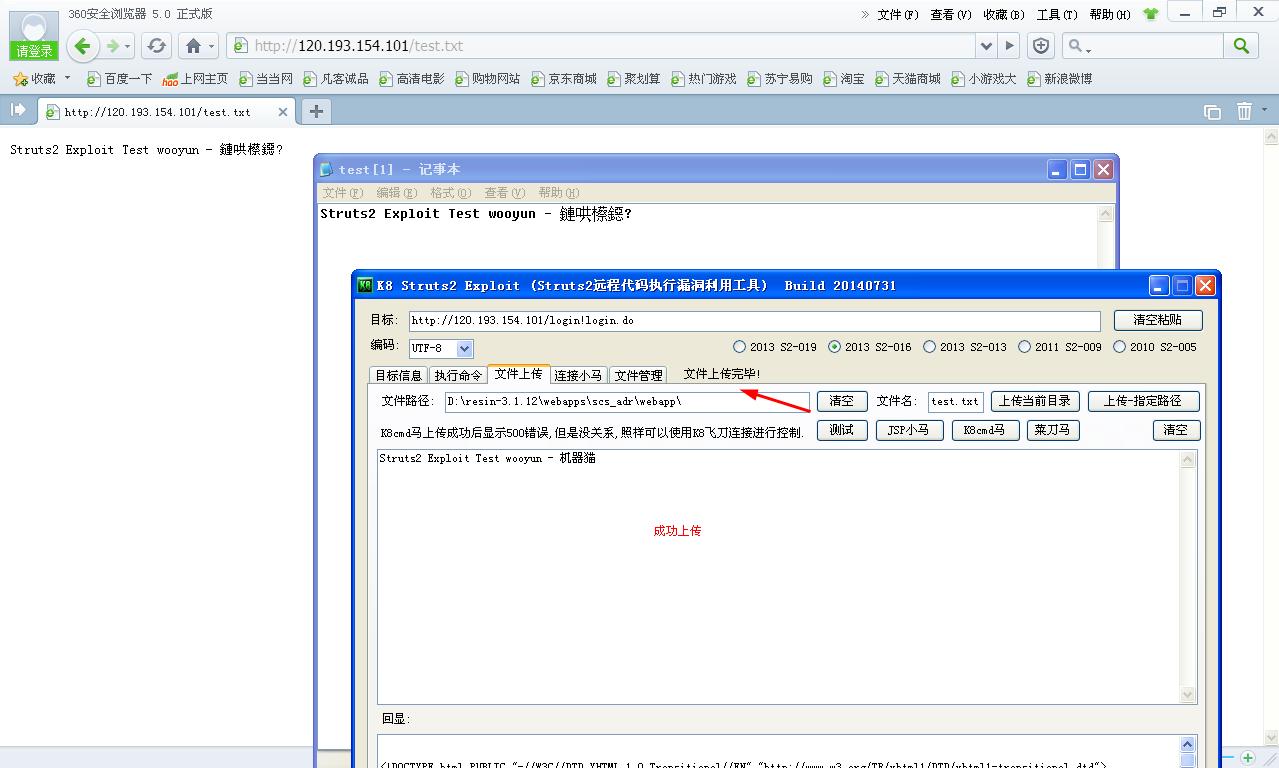Open Notepad 格式(O) menu
The height and width of the screenshot is (768, 1279).
pyautogui.click(x=450, y=192)
